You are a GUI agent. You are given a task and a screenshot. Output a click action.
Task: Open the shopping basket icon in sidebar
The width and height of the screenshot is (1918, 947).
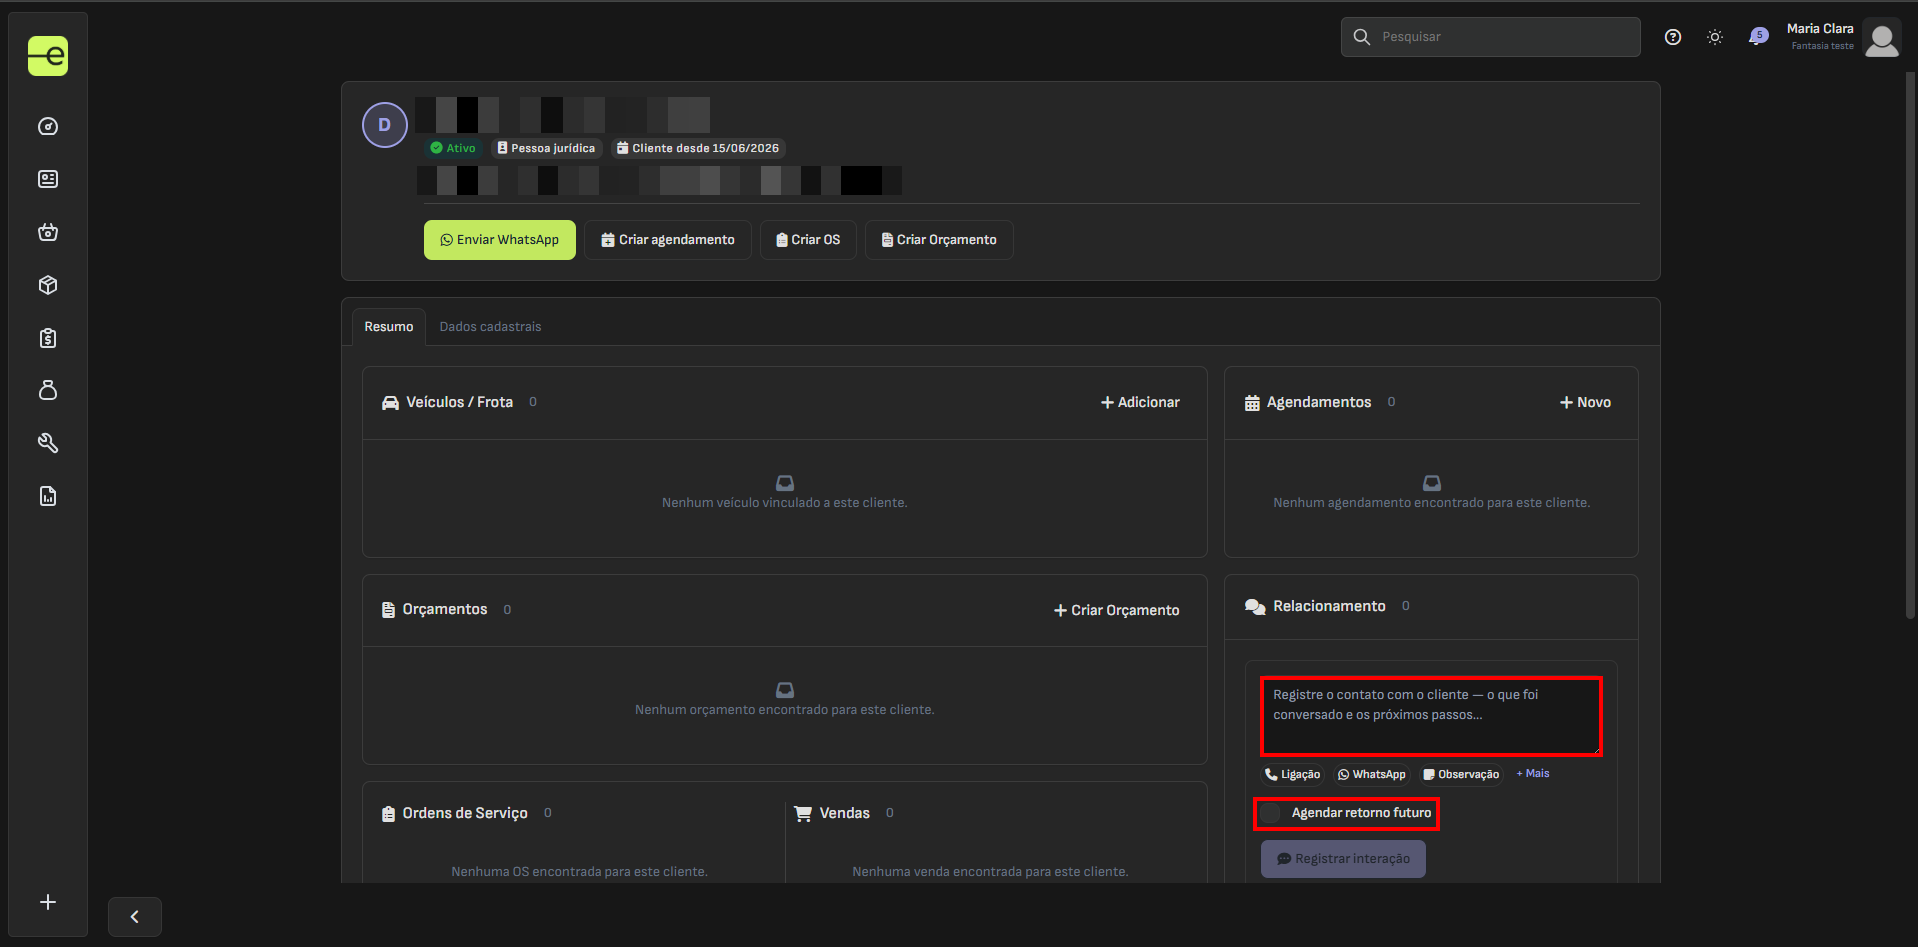coord(48,232)
